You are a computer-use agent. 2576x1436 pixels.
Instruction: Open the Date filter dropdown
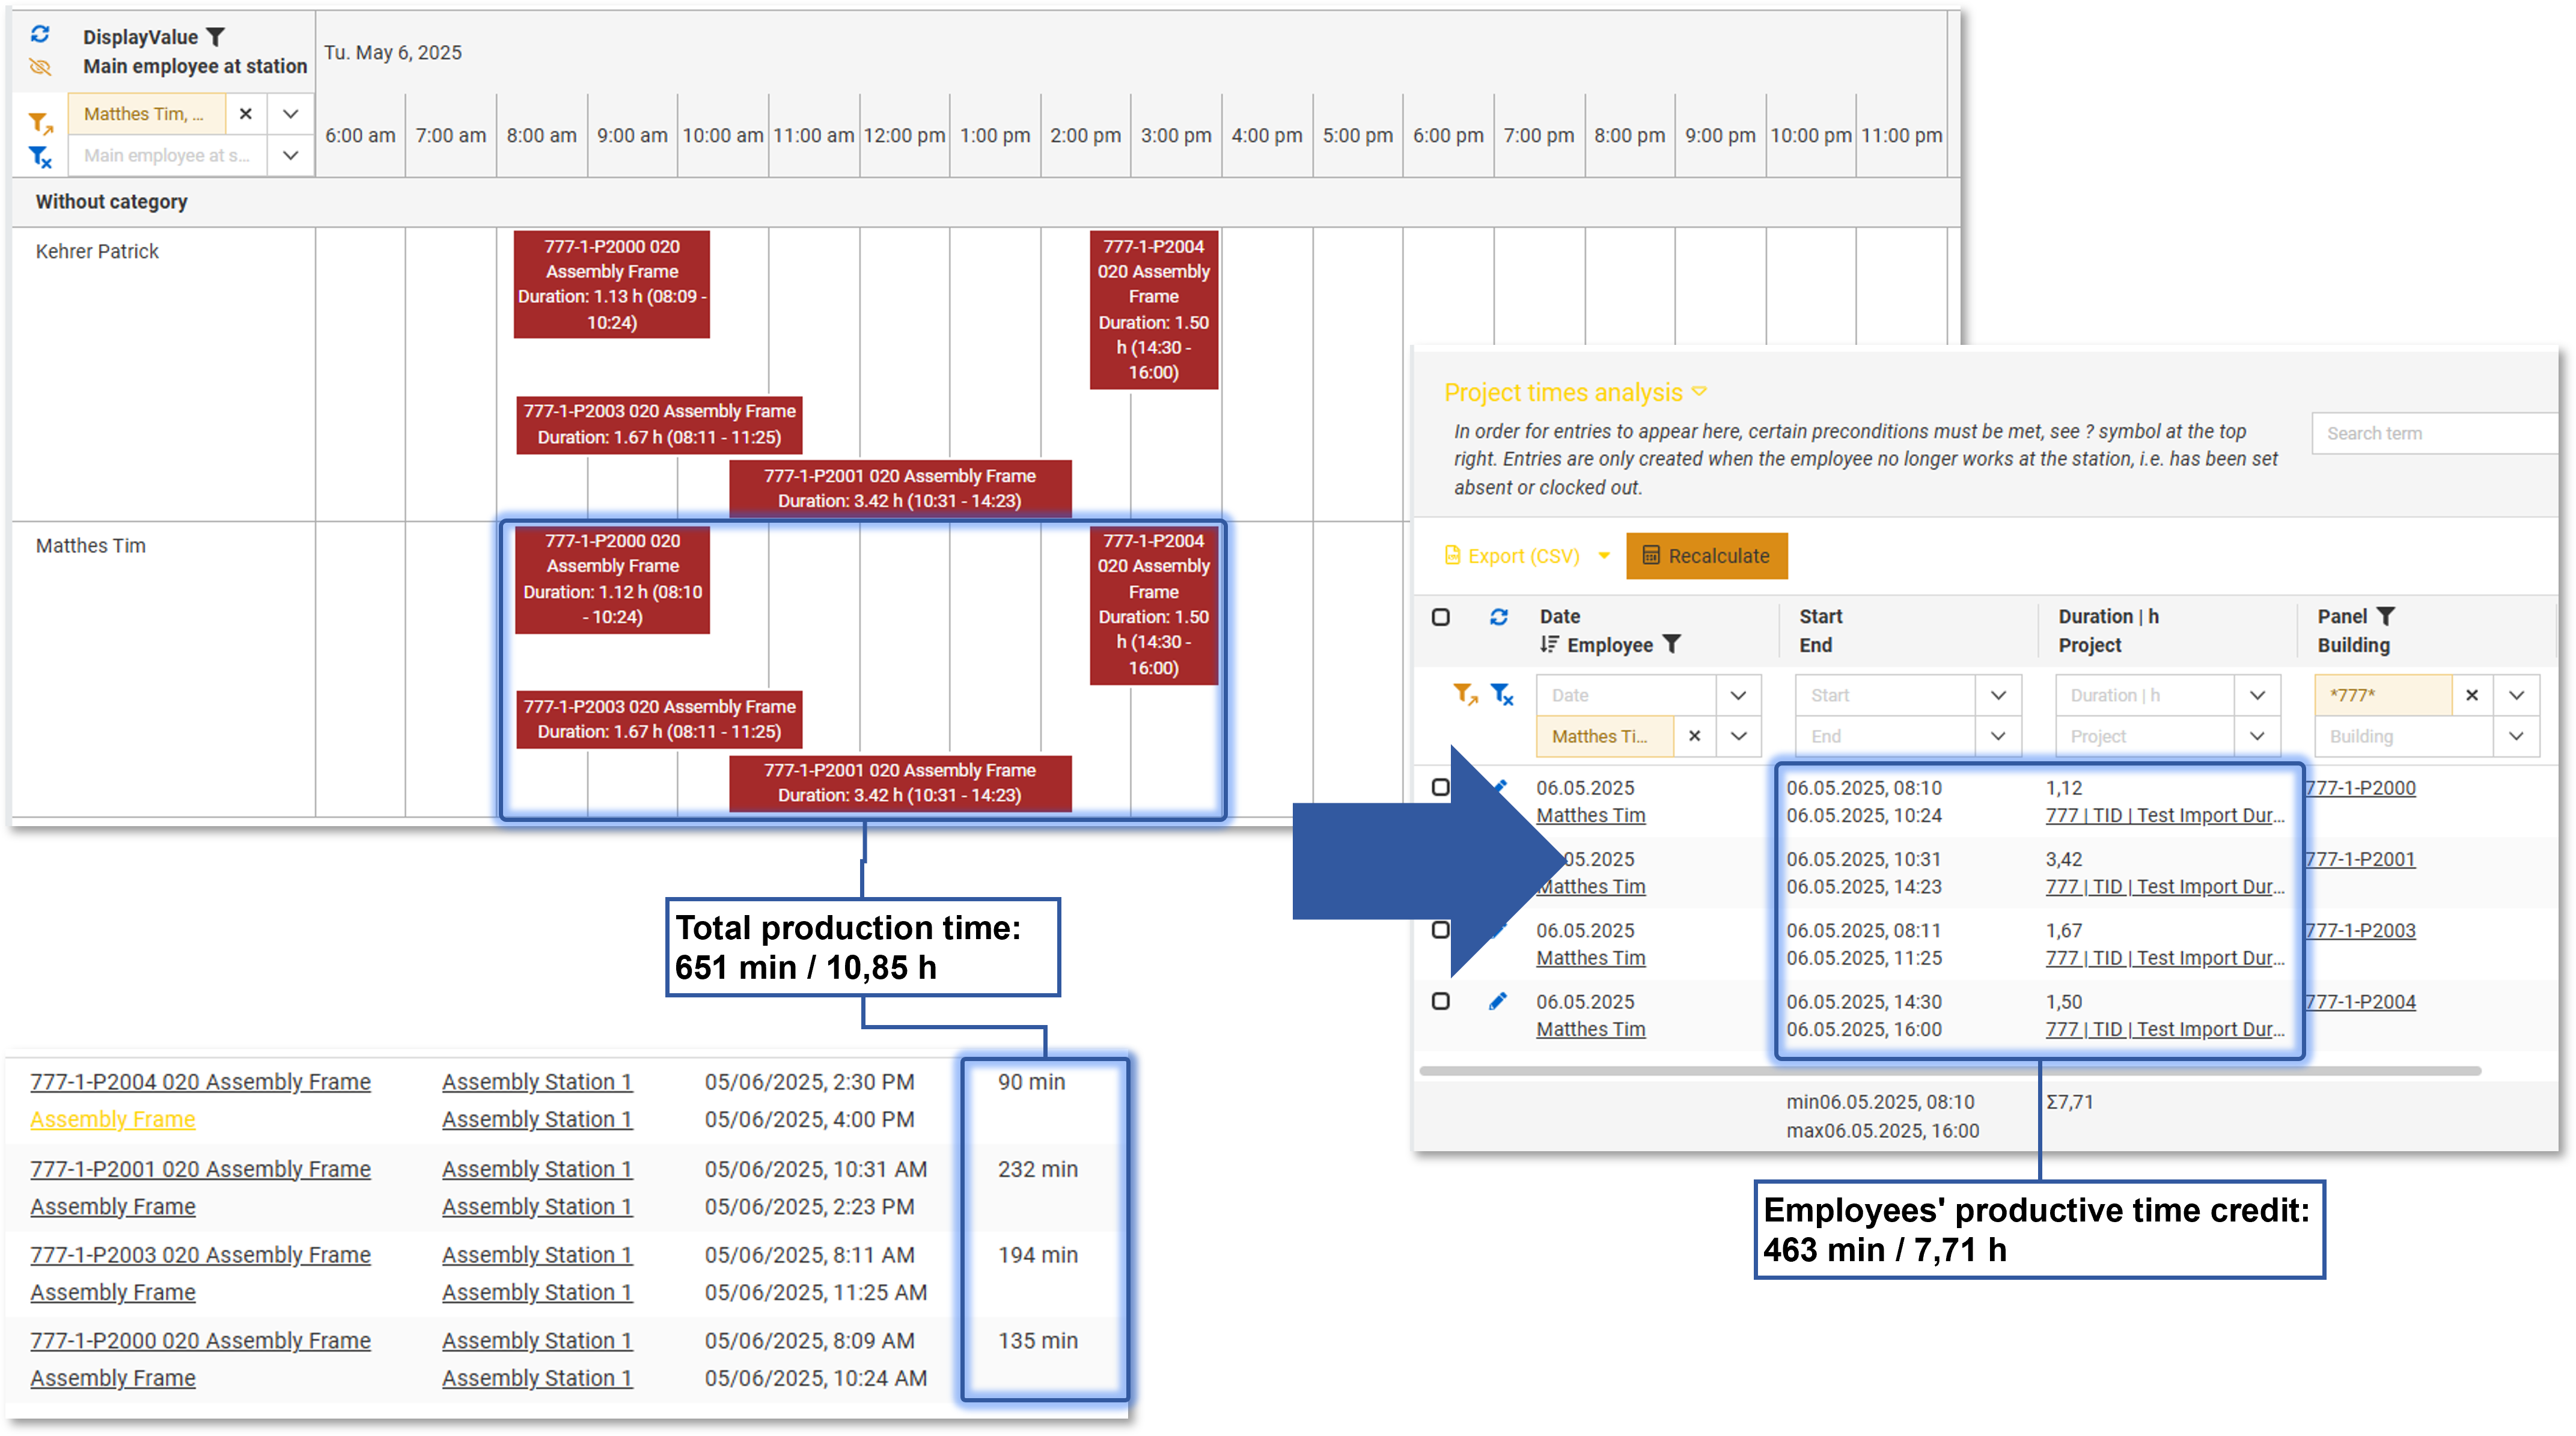click(x=1738, y=695)
